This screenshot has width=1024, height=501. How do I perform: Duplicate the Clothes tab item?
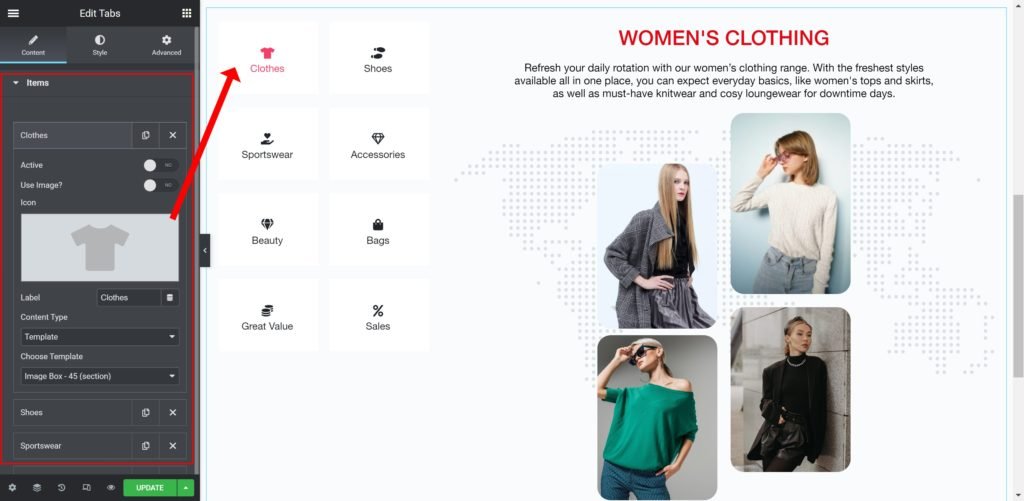tap(146, 135)
